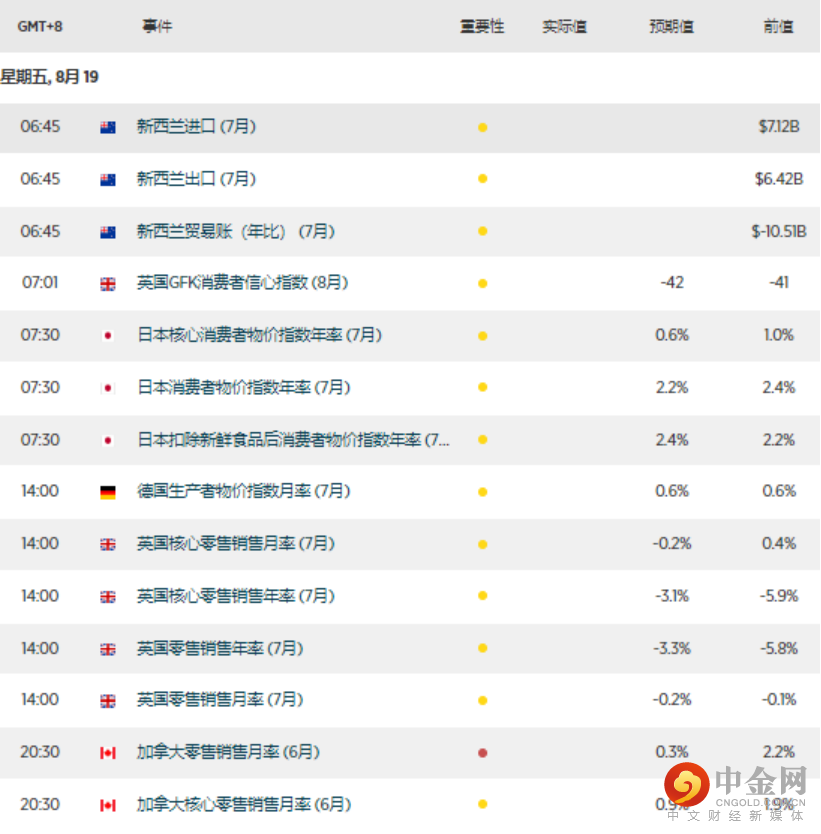
Task: Click forecast value 0.3% for 加拿大零售销售月率
Action: (672, 752)
